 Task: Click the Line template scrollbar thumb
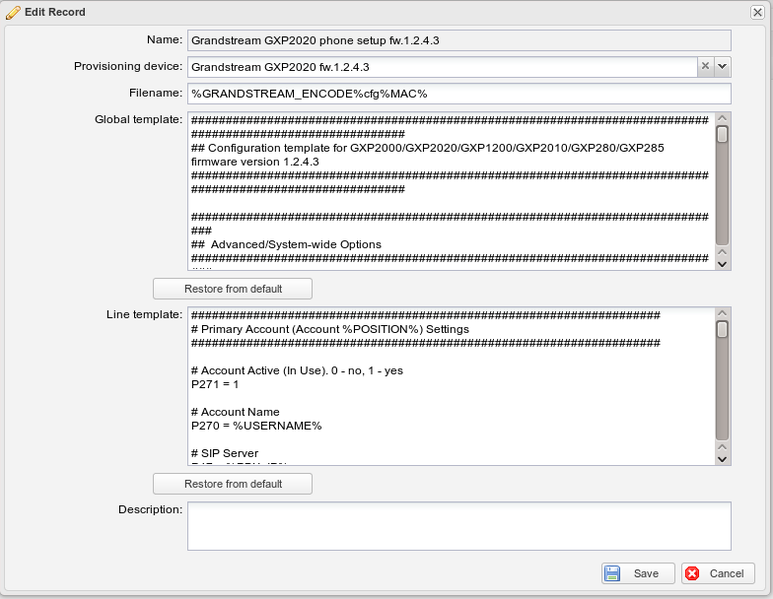tap(722, 329)
